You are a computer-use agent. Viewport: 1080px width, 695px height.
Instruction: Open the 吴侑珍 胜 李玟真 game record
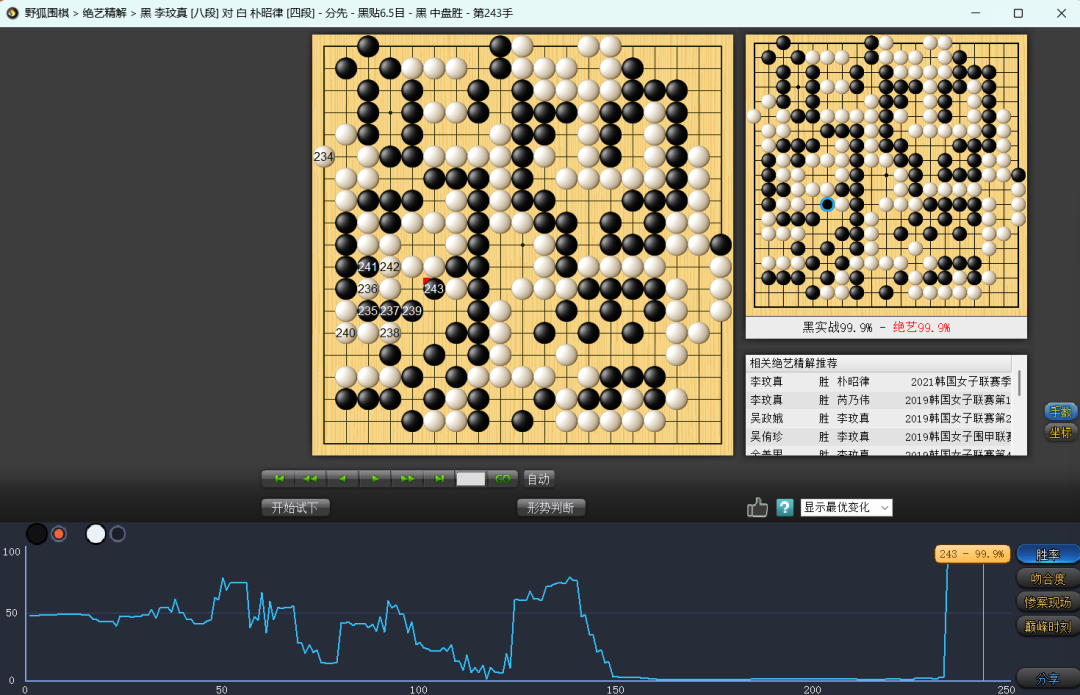pos(880,437)
